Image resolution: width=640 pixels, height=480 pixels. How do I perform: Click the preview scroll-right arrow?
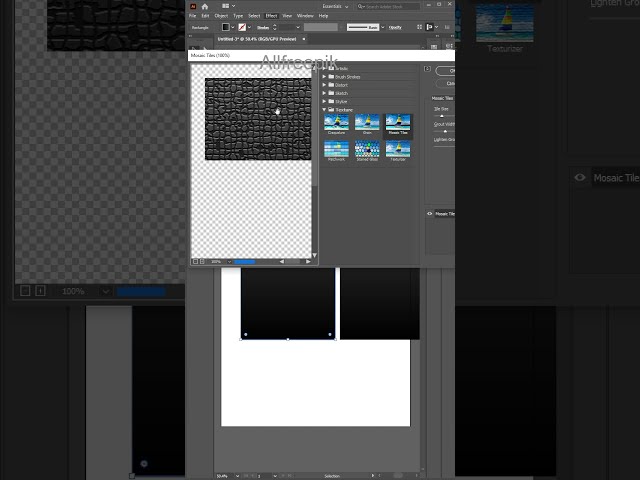click(x=308, y=262)
